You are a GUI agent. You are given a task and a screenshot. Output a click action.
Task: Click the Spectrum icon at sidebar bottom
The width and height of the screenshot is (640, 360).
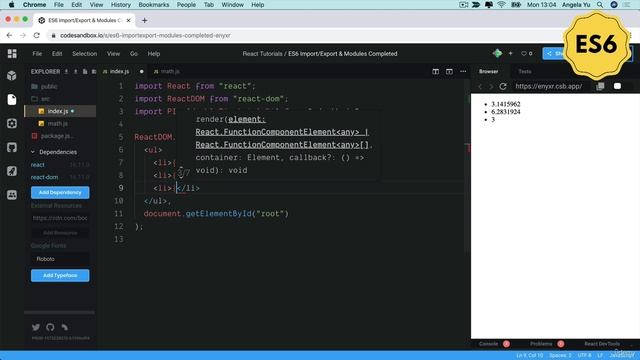[64, 327]
